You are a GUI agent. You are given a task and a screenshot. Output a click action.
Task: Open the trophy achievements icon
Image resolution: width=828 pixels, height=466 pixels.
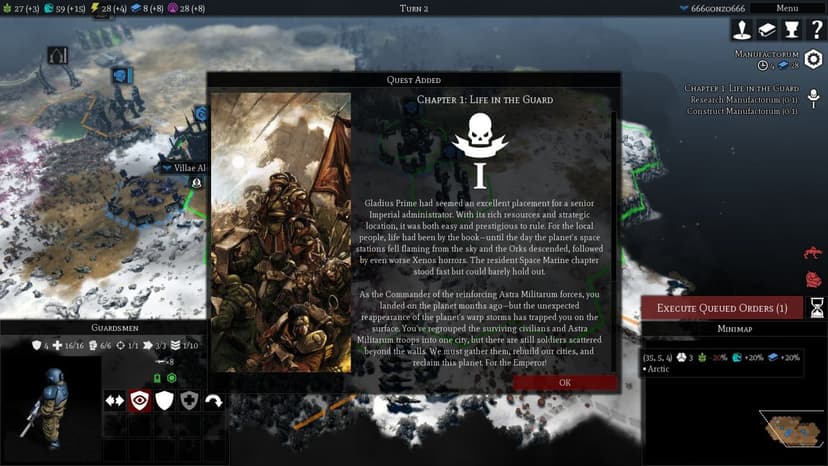click(792, 30)
